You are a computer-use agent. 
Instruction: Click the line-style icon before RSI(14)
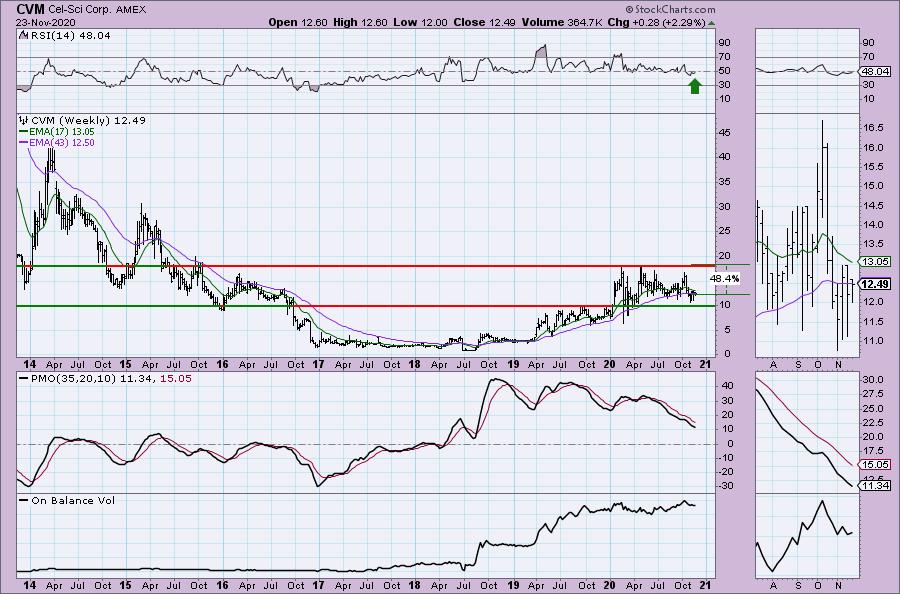click(x=24, y=35)
